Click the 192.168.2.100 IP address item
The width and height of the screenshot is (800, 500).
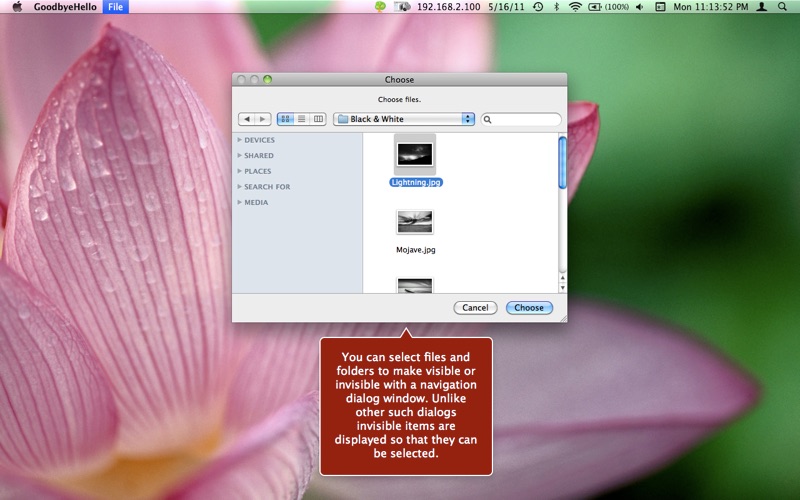tap(448, 7)
